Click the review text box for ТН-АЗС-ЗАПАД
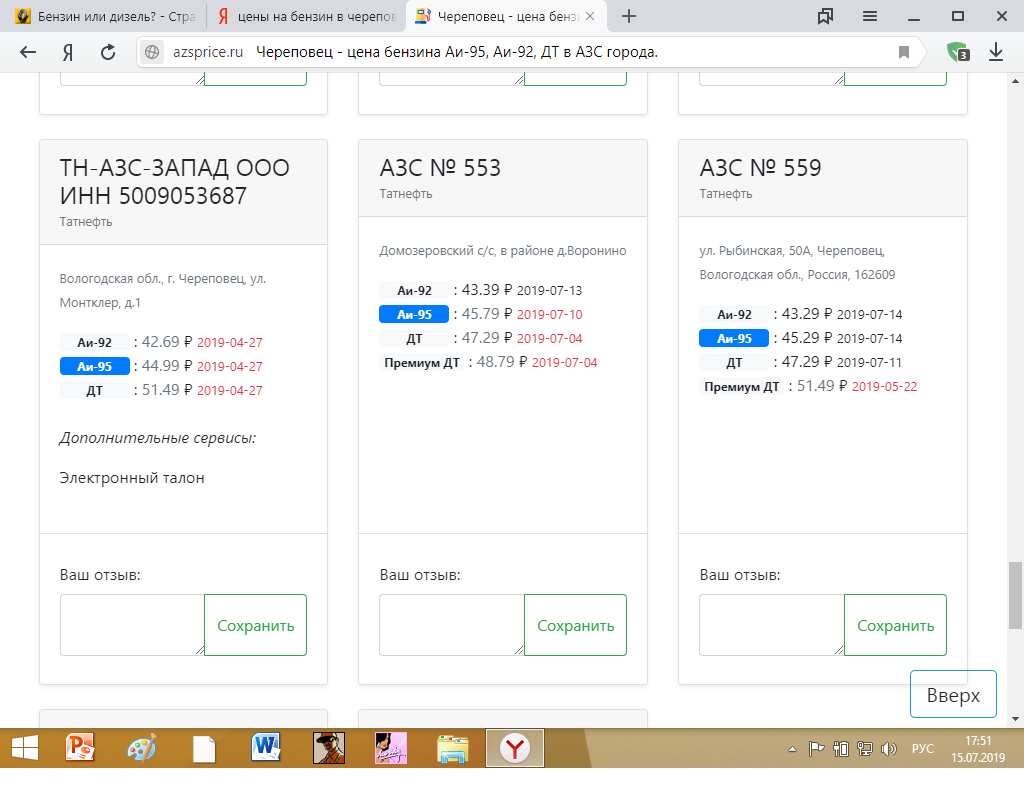1024x810 pixels. click(x=132, y=625)
